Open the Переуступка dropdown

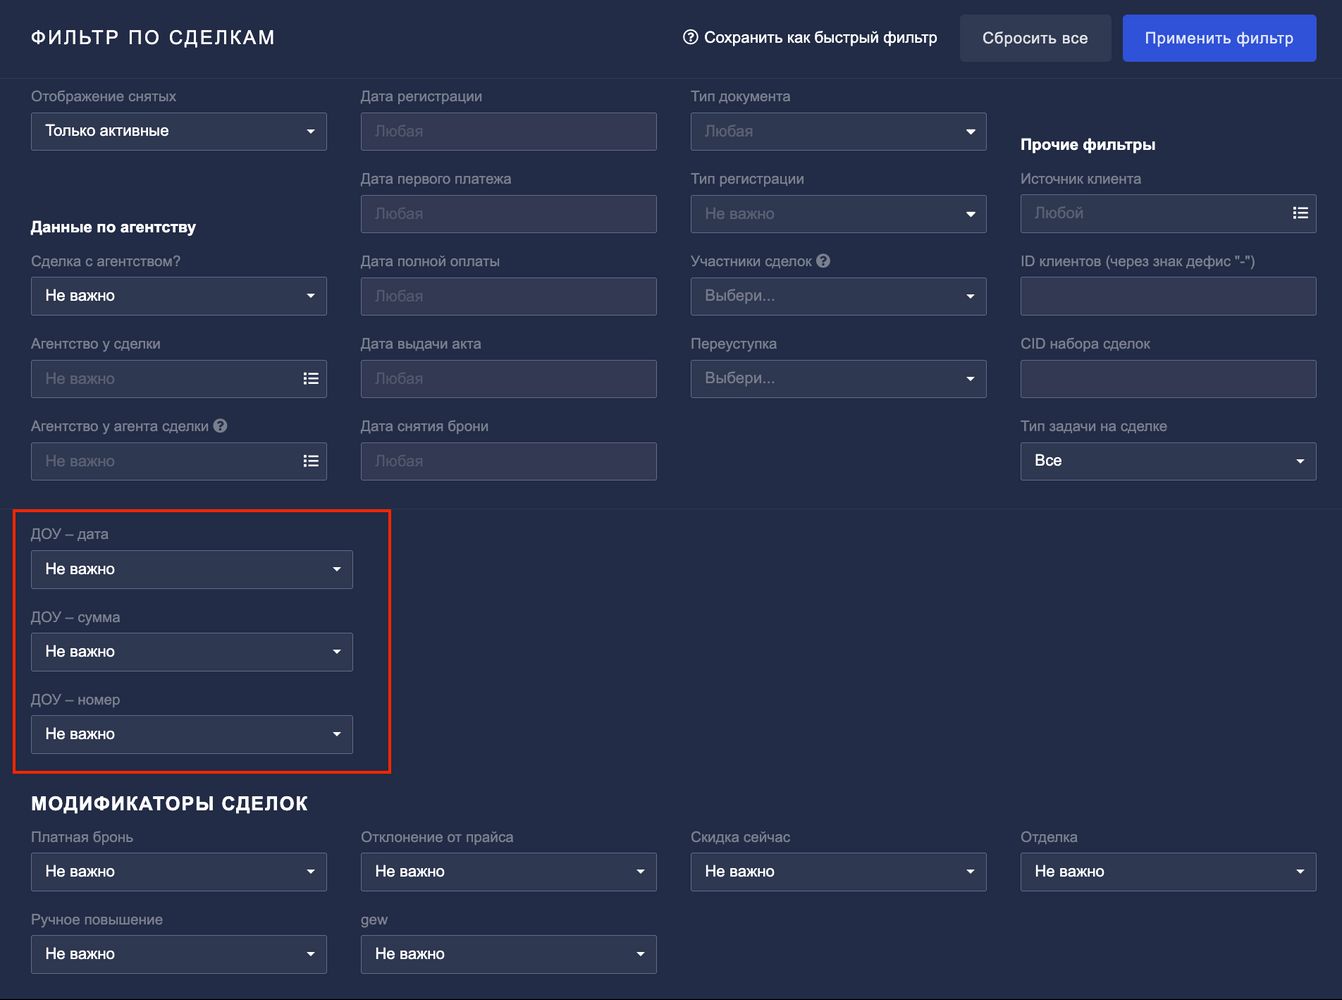pos(838,379)
